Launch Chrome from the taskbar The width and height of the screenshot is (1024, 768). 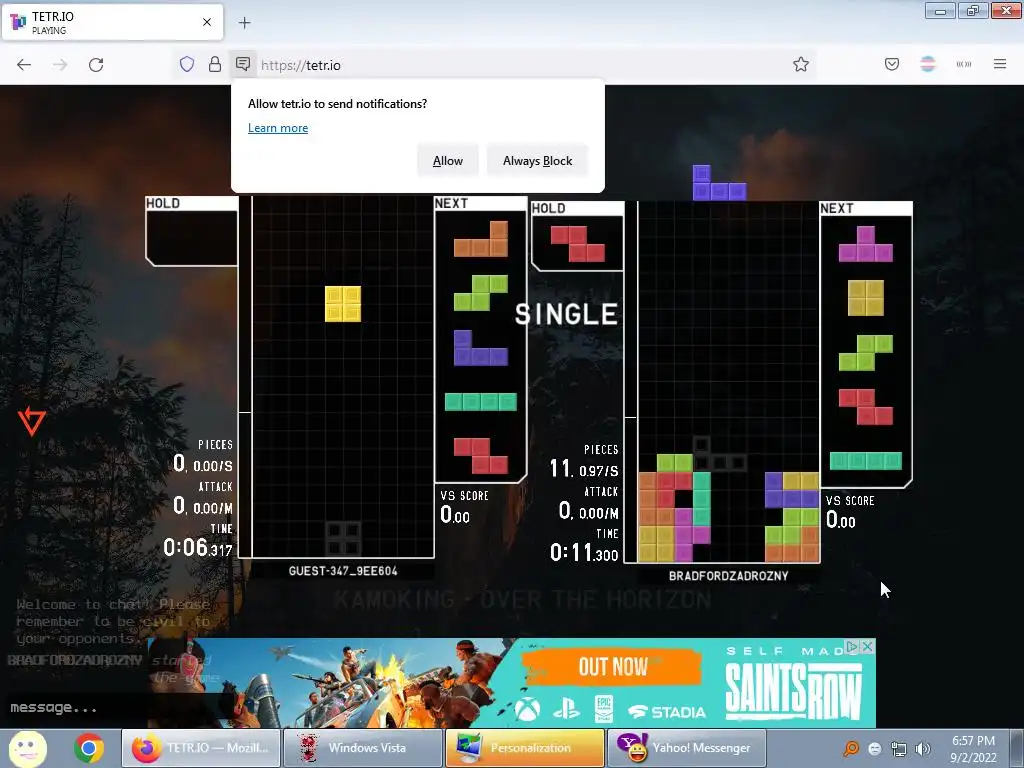tap(88, 748)
